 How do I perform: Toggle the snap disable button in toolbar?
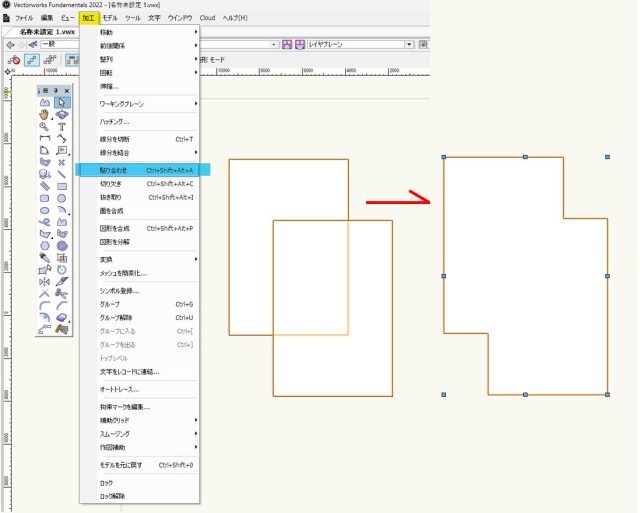(x=15, y=60)
